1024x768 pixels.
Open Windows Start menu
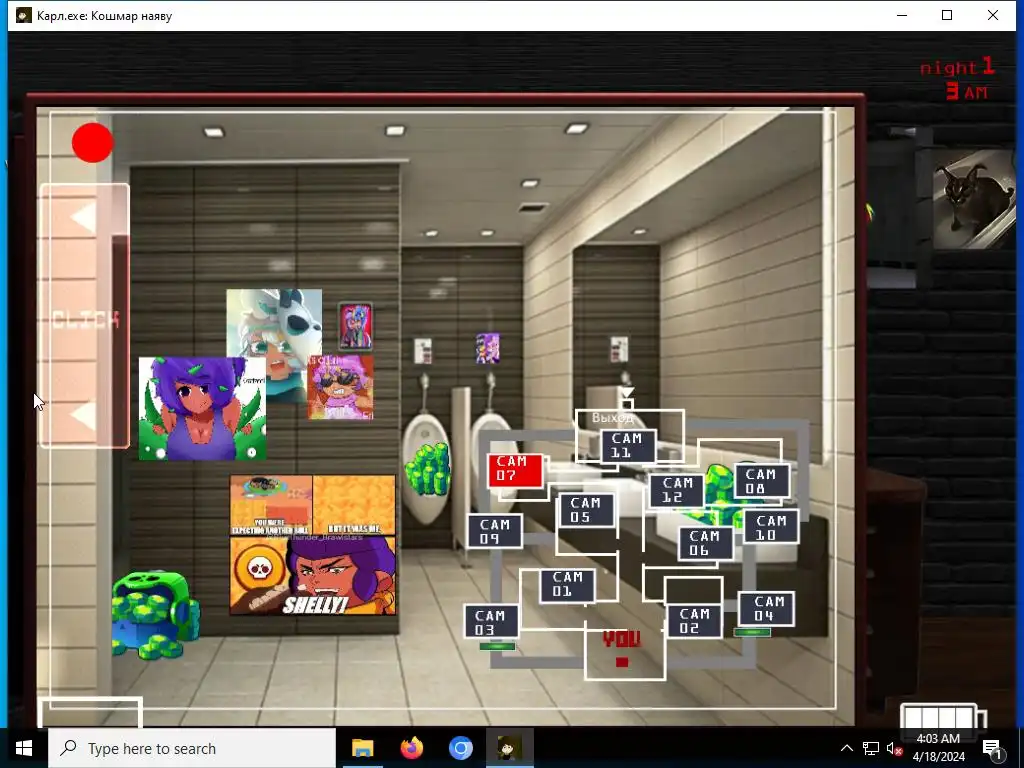point(24,748)
